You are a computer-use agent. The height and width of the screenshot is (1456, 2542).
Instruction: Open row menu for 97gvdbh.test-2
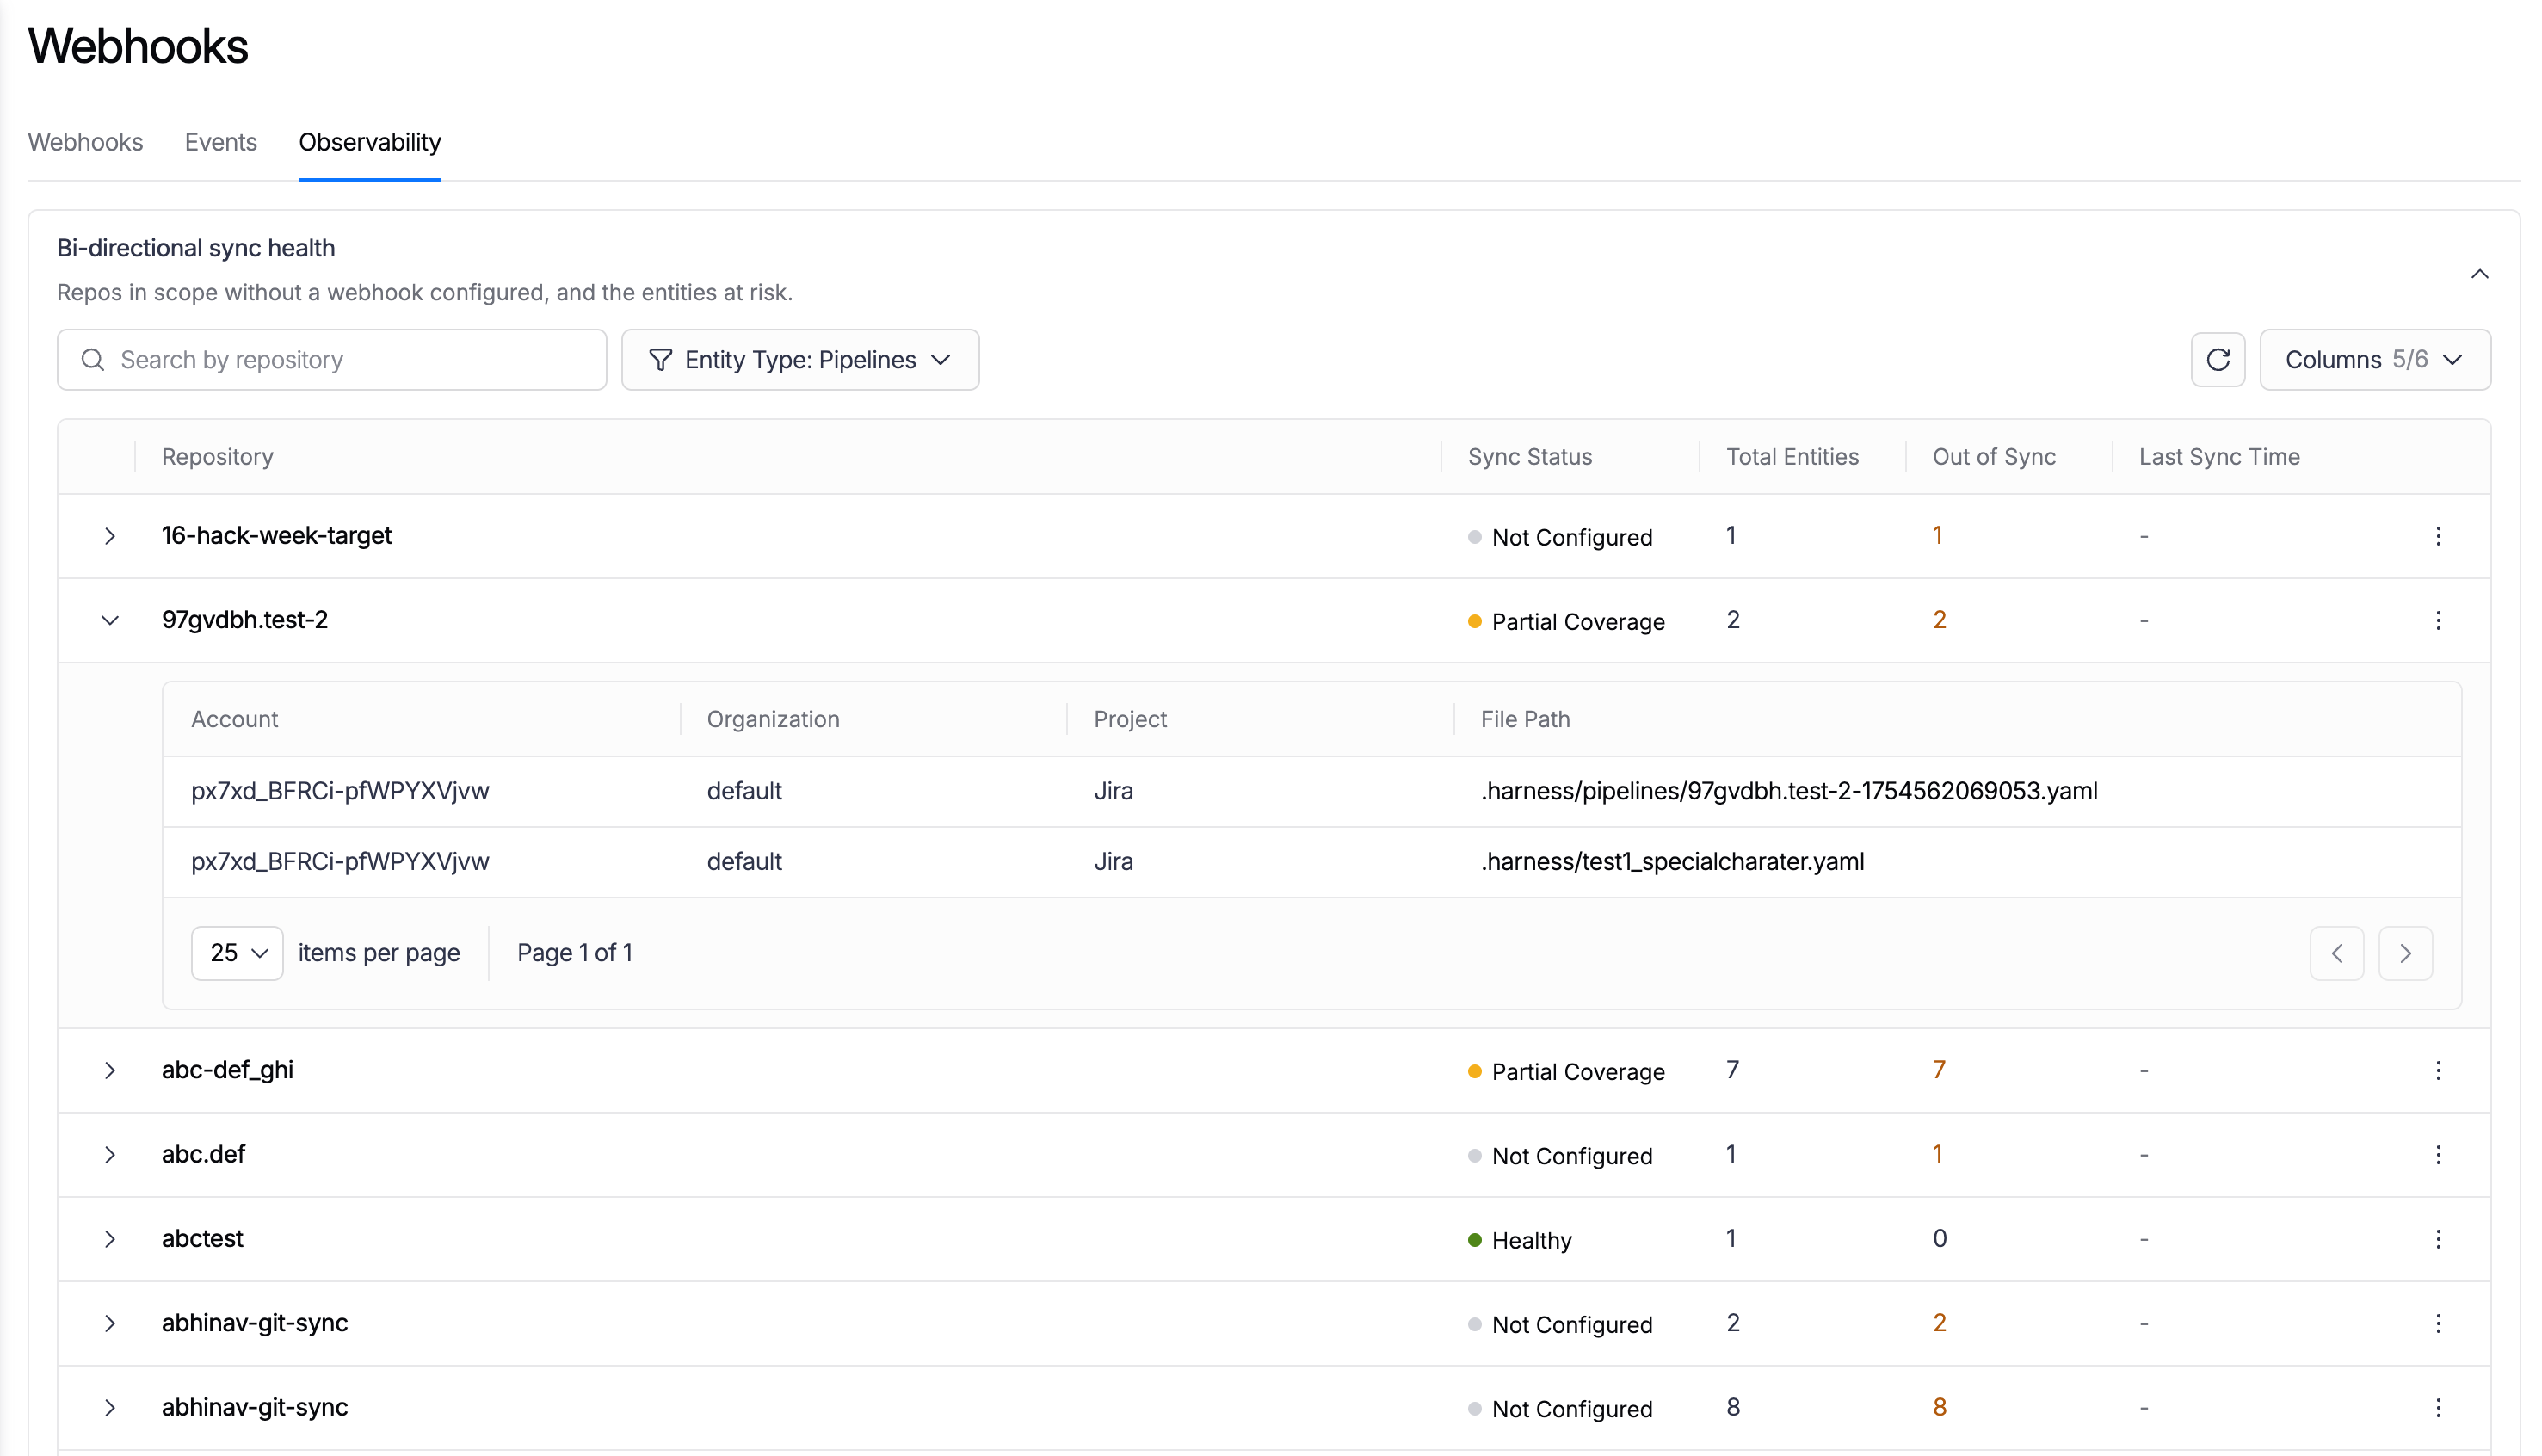click(2438, 620)
